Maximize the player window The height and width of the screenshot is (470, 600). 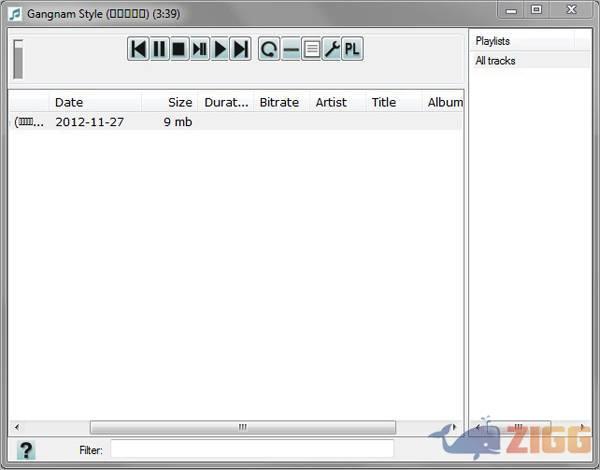[x=536, y=10]
